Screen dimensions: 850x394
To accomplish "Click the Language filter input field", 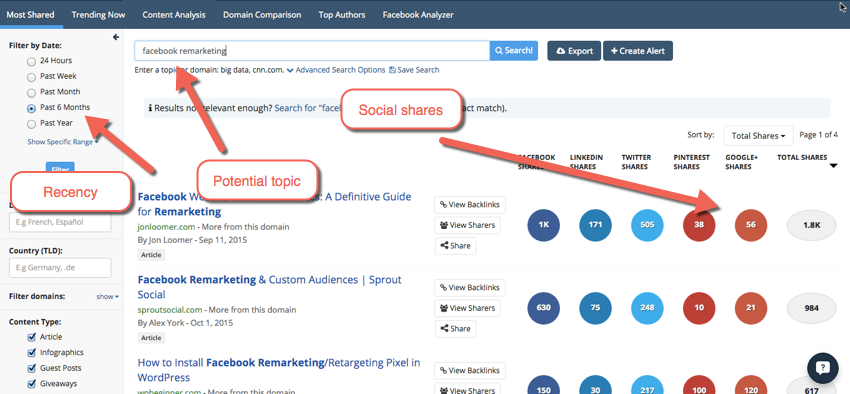I will click(60, 222).
